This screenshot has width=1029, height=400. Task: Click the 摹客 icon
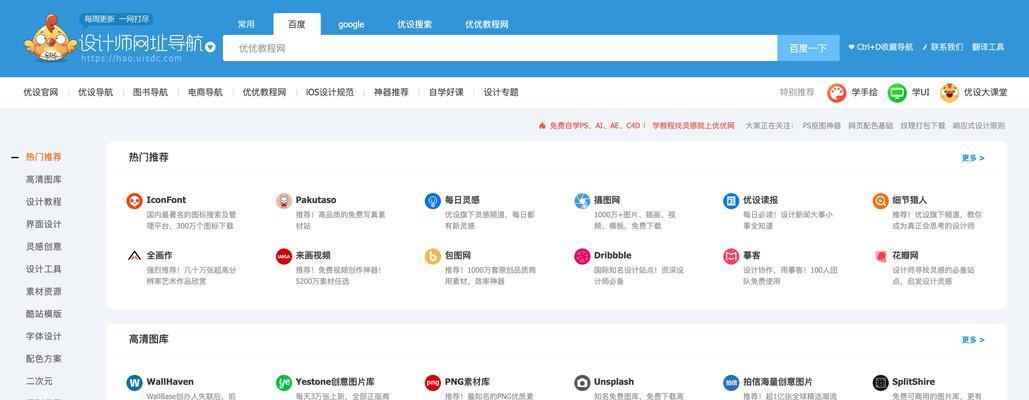(x=731, y=256)
